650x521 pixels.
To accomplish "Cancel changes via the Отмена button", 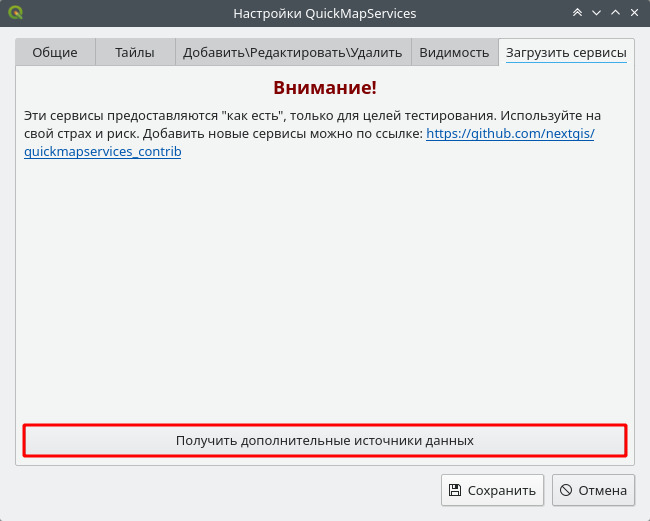I will (594, 490).
